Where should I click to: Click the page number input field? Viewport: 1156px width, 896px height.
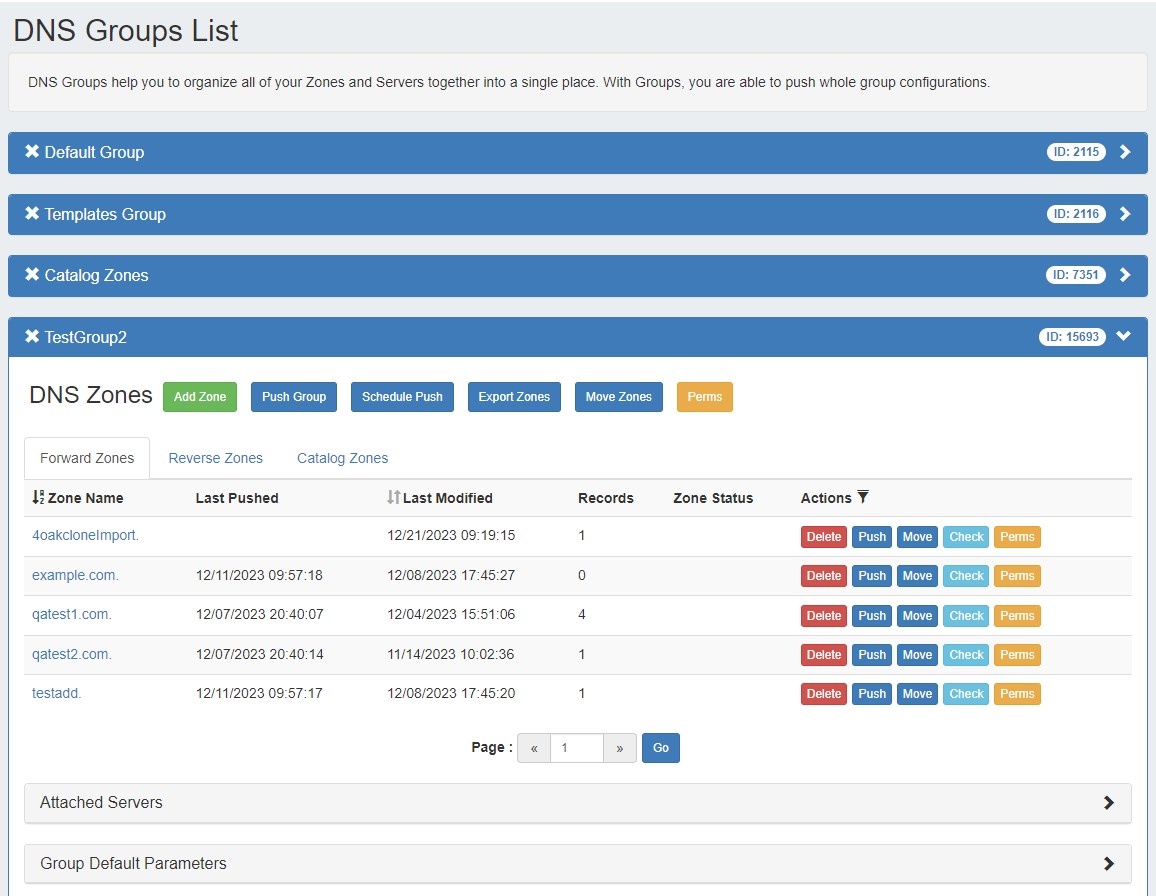click(x=577, y=748)
